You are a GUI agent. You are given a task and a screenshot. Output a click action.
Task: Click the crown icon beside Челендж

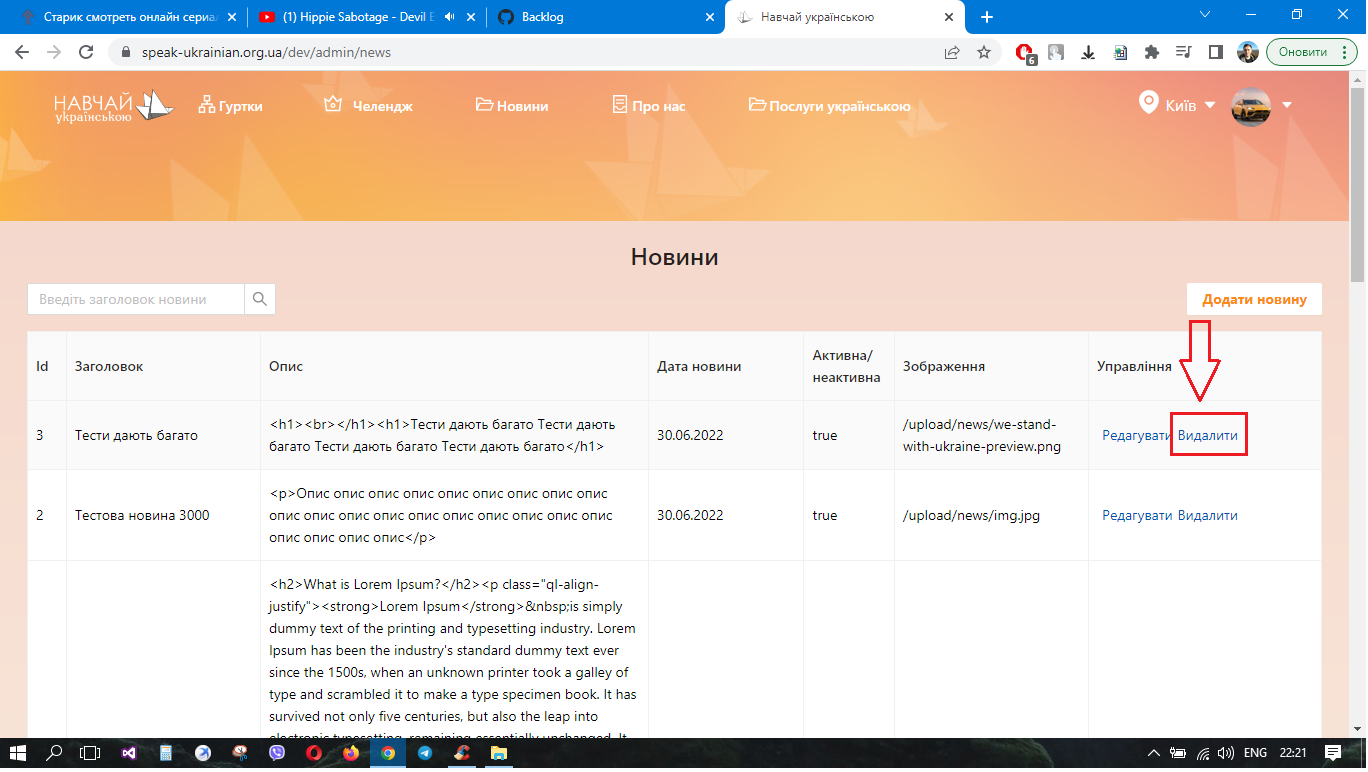334,103
